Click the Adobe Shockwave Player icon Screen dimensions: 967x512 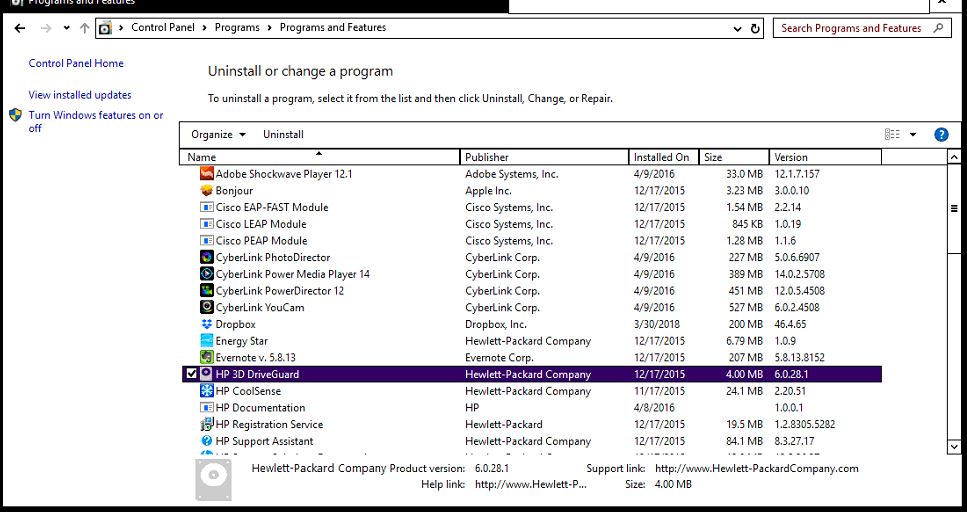[x=207, y=174]
